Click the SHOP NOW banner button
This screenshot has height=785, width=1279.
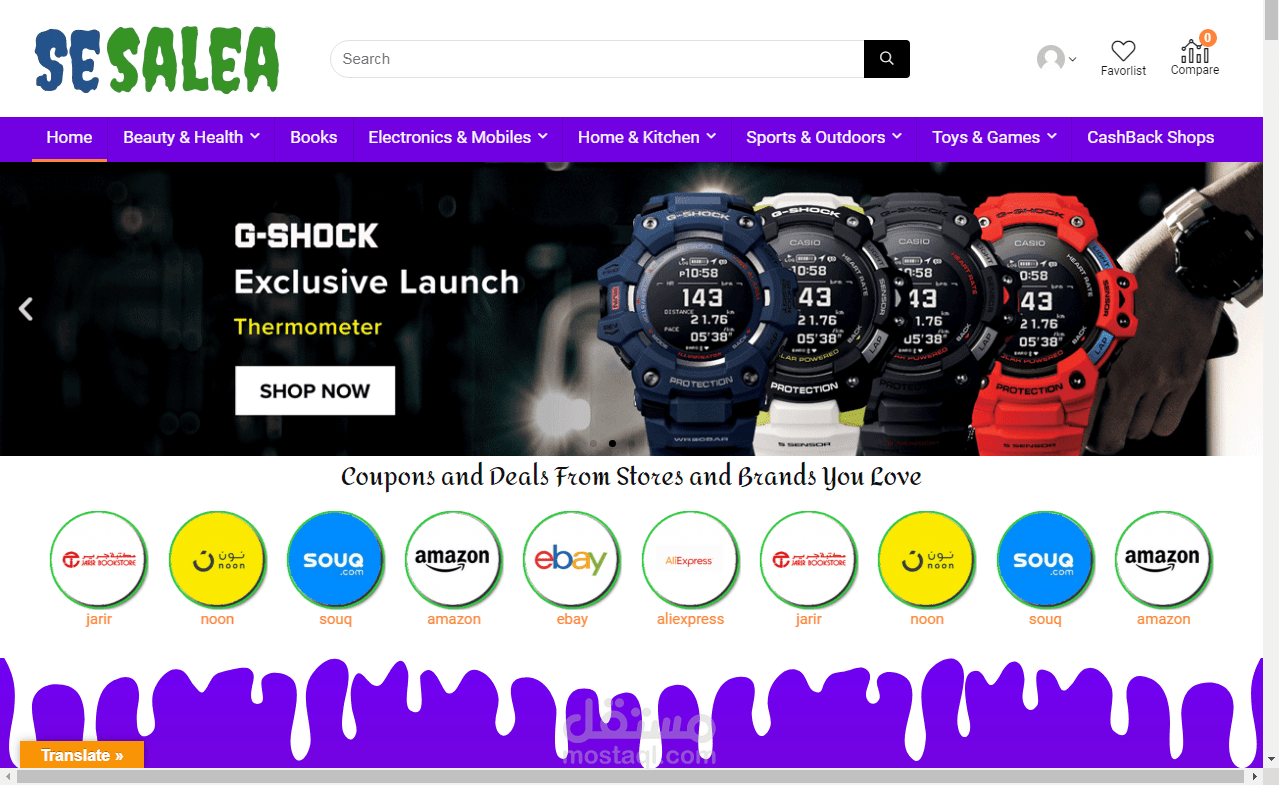click(315, 391)
